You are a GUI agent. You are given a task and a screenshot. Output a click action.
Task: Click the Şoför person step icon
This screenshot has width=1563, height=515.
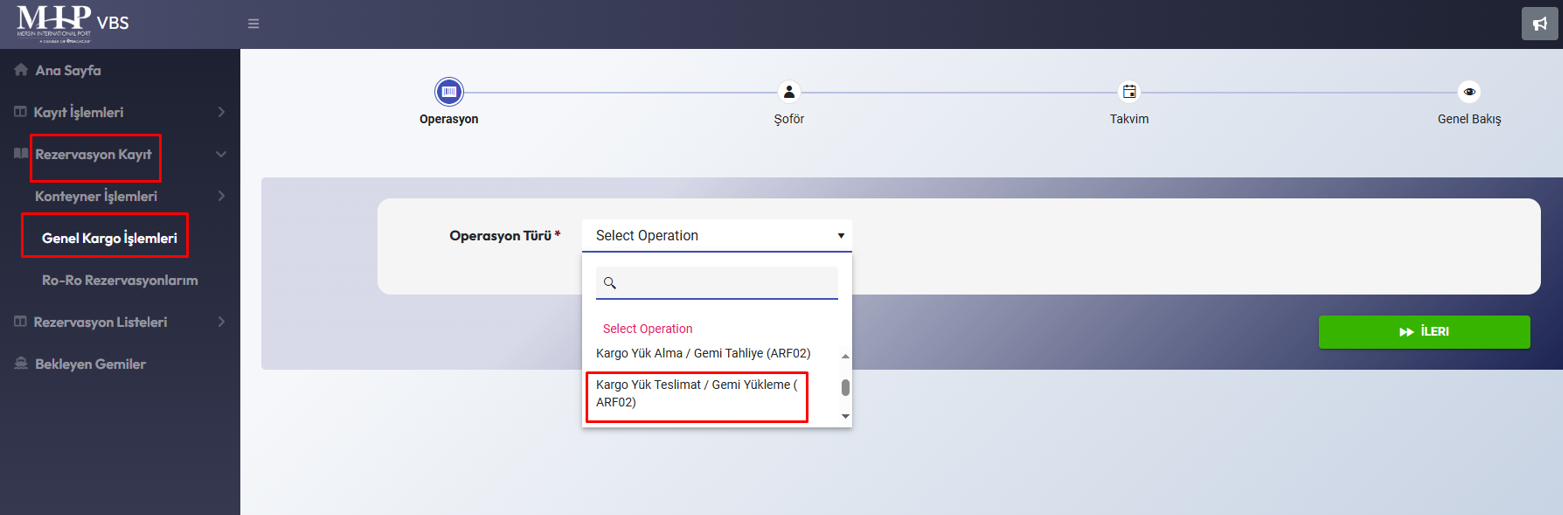click(789, 92)
